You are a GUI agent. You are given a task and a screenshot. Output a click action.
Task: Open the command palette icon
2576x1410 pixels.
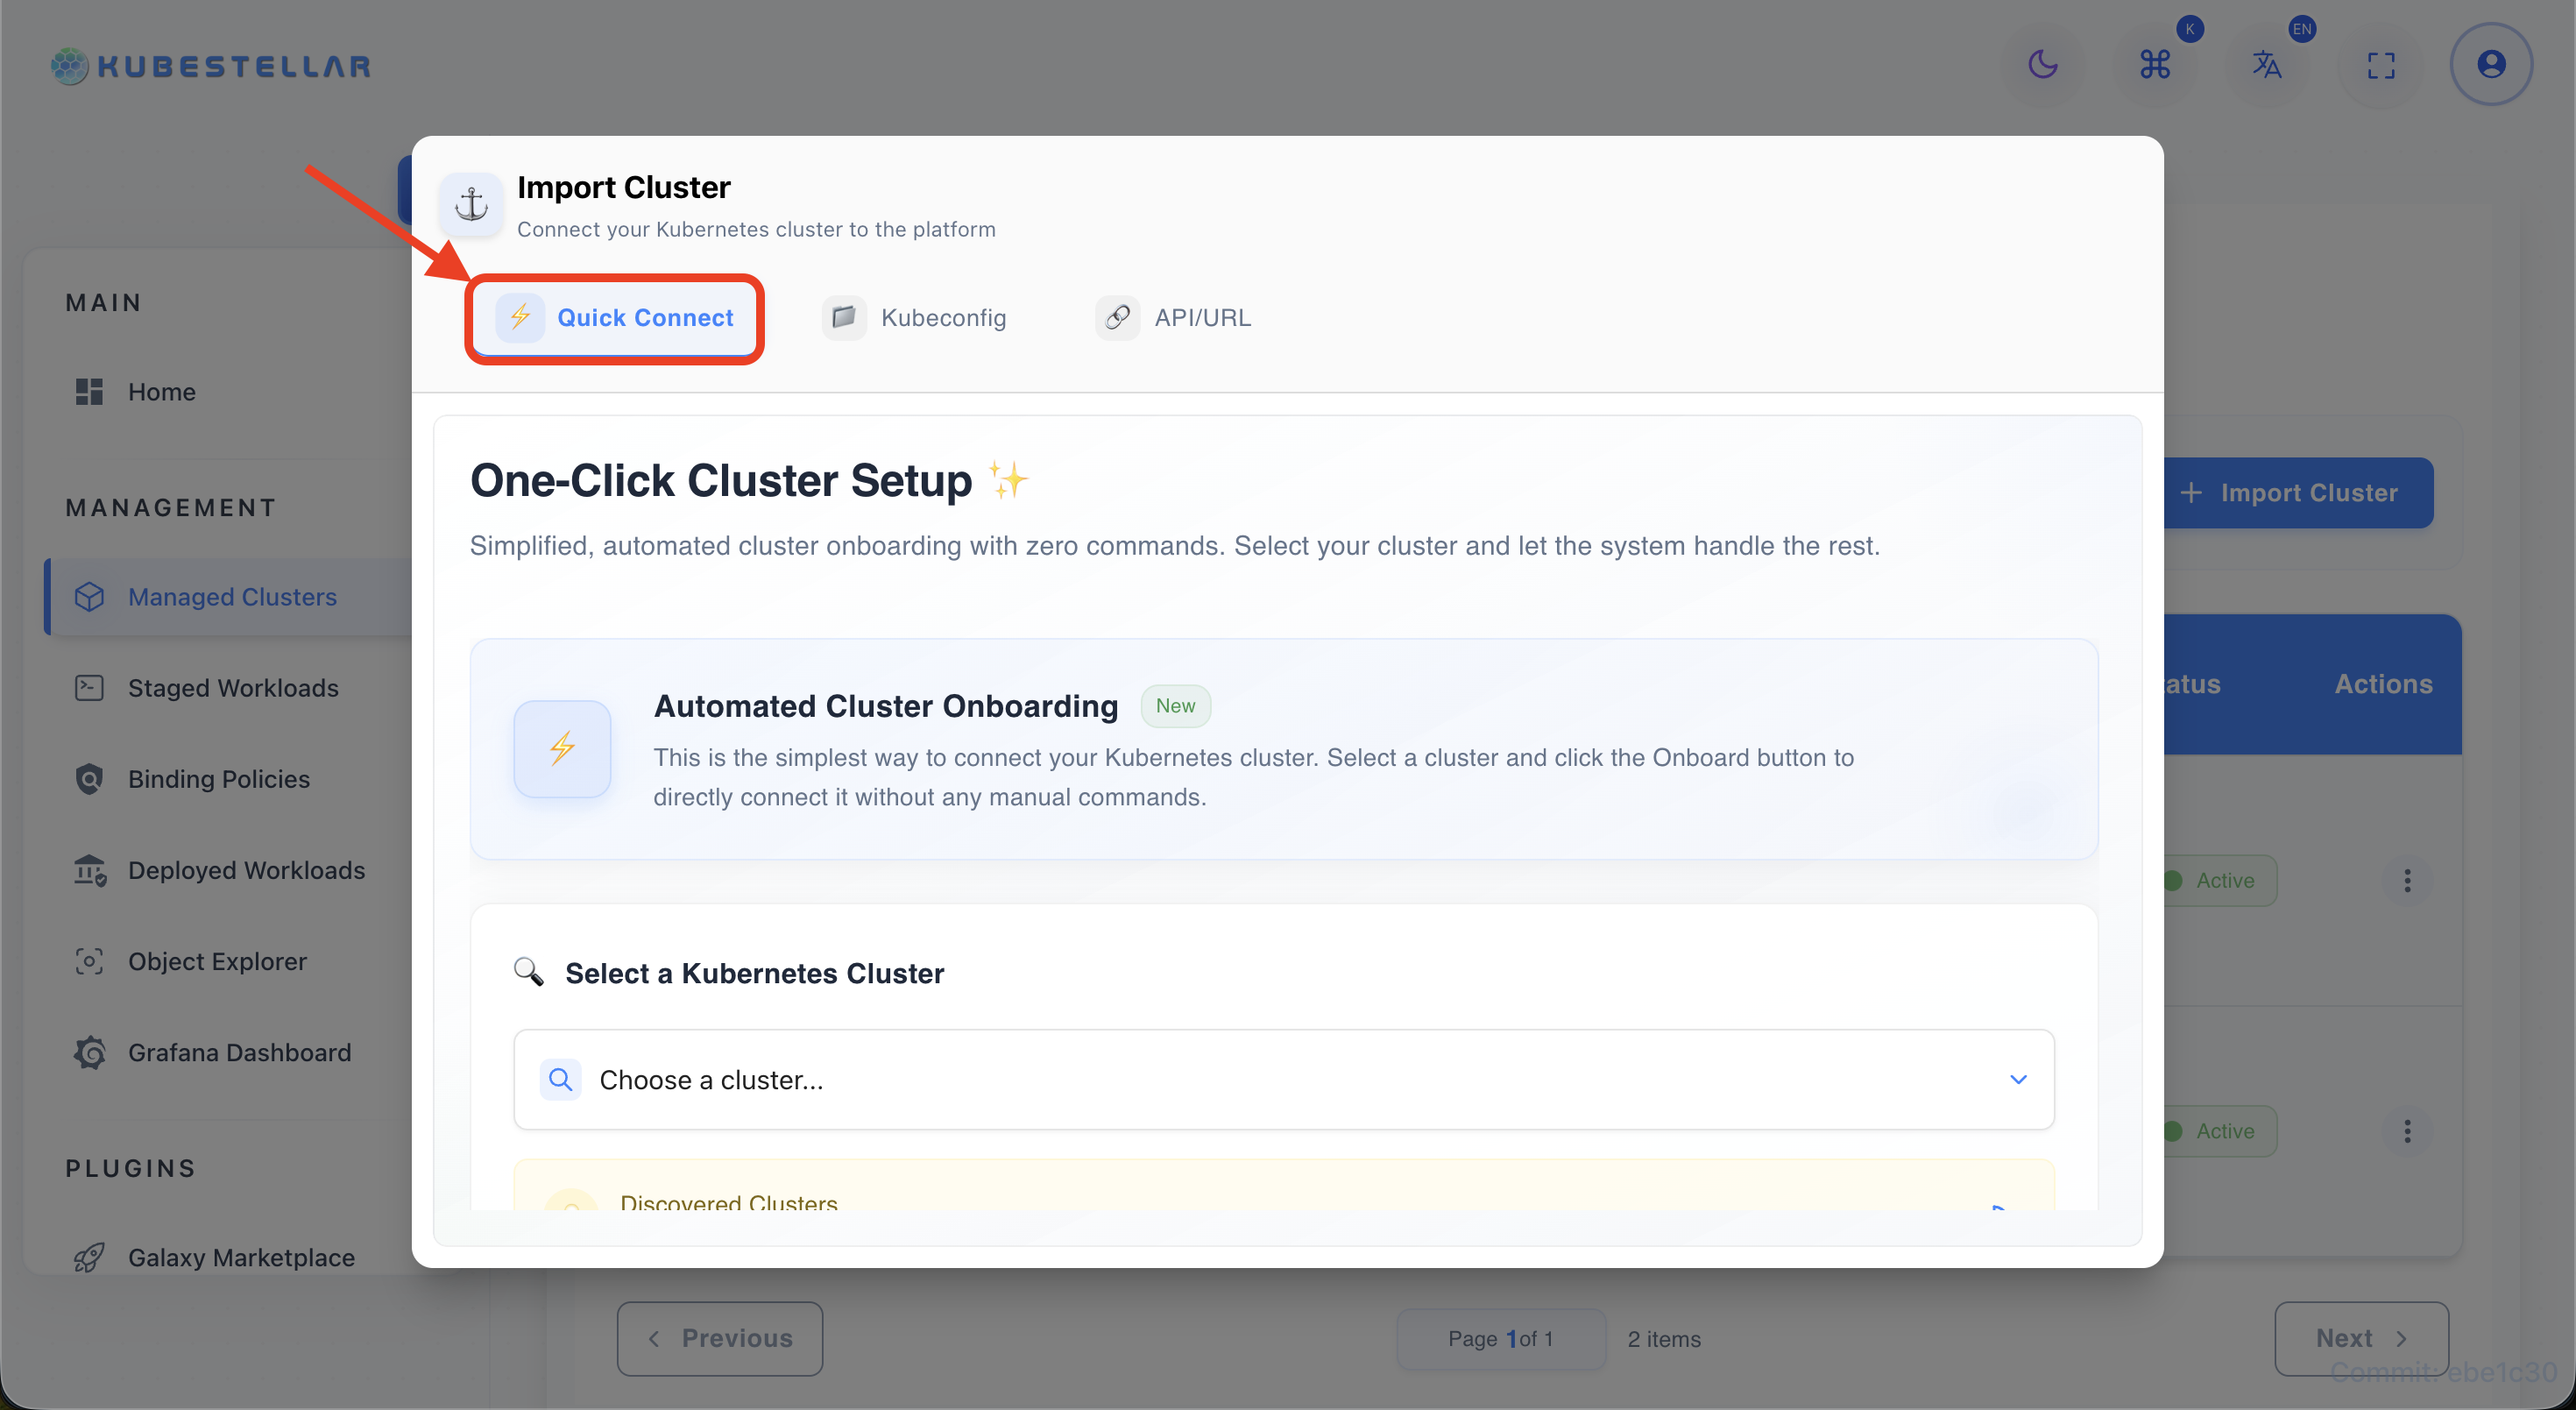pyautogui.click(x=2156, y=64)
